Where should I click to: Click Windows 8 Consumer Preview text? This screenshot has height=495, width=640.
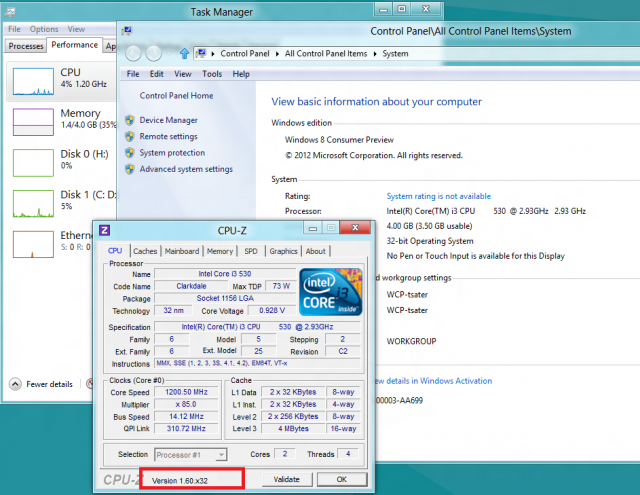pyautogui.click(x=339, y=140)
